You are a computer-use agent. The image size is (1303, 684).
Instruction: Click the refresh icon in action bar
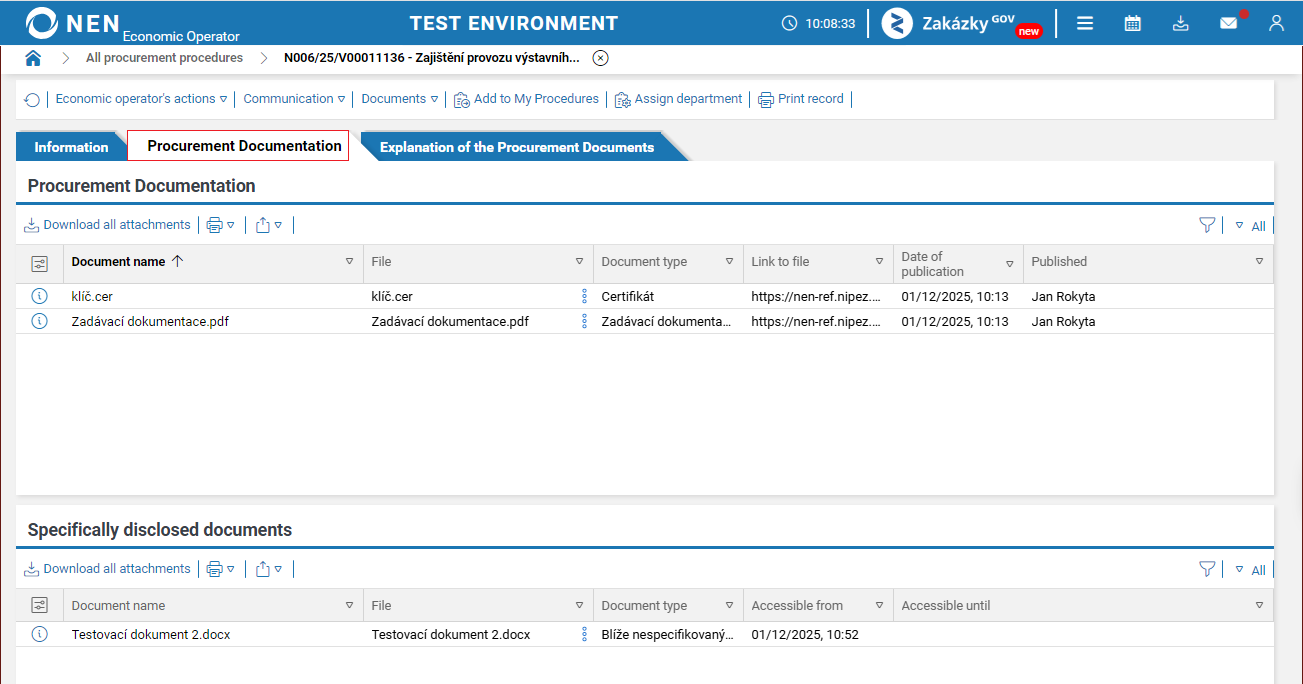coord(32,100)
